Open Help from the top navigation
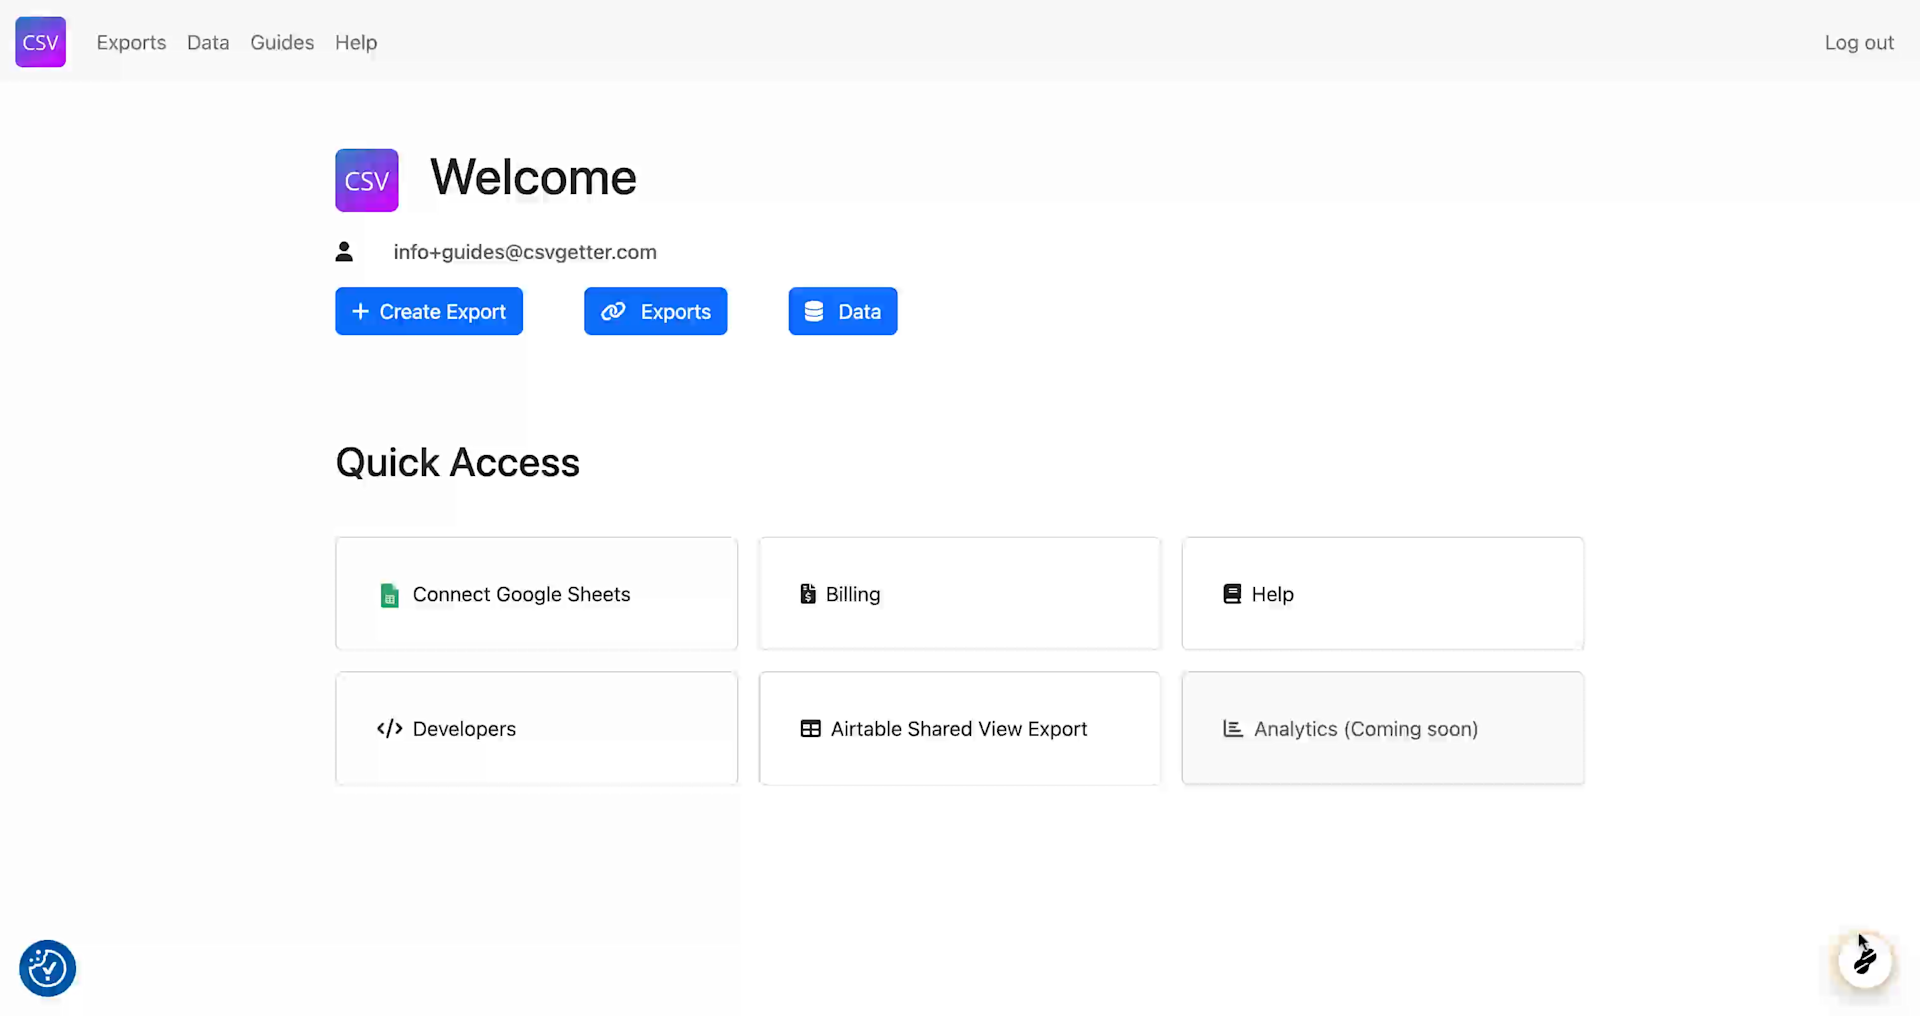Viewport: 1920px width, 1016px height. [356, 42]
